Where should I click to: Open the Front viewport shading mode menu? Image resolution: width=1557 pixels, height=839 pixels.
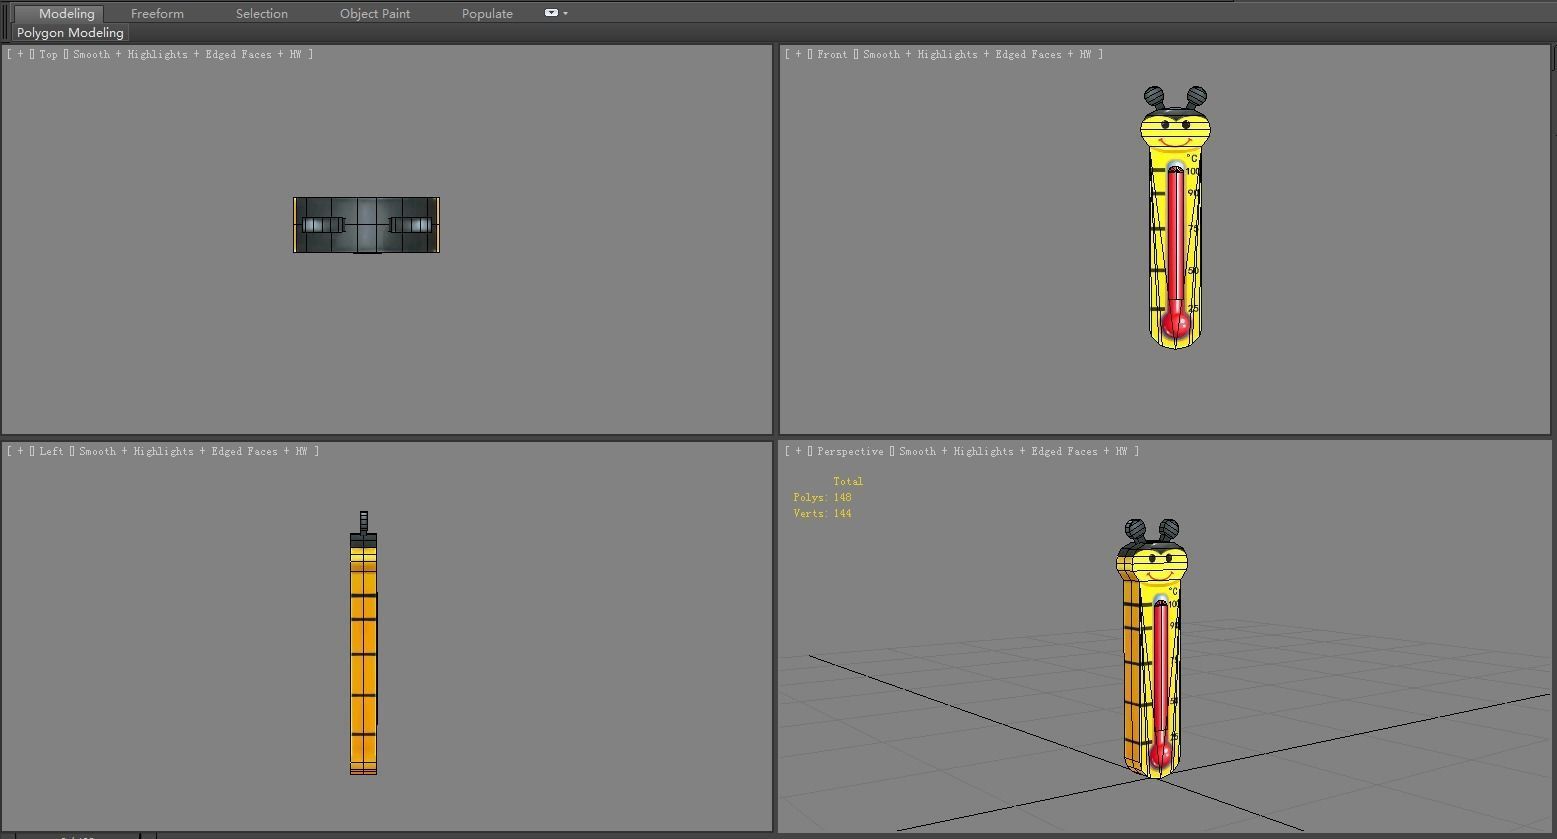(979, 54)
